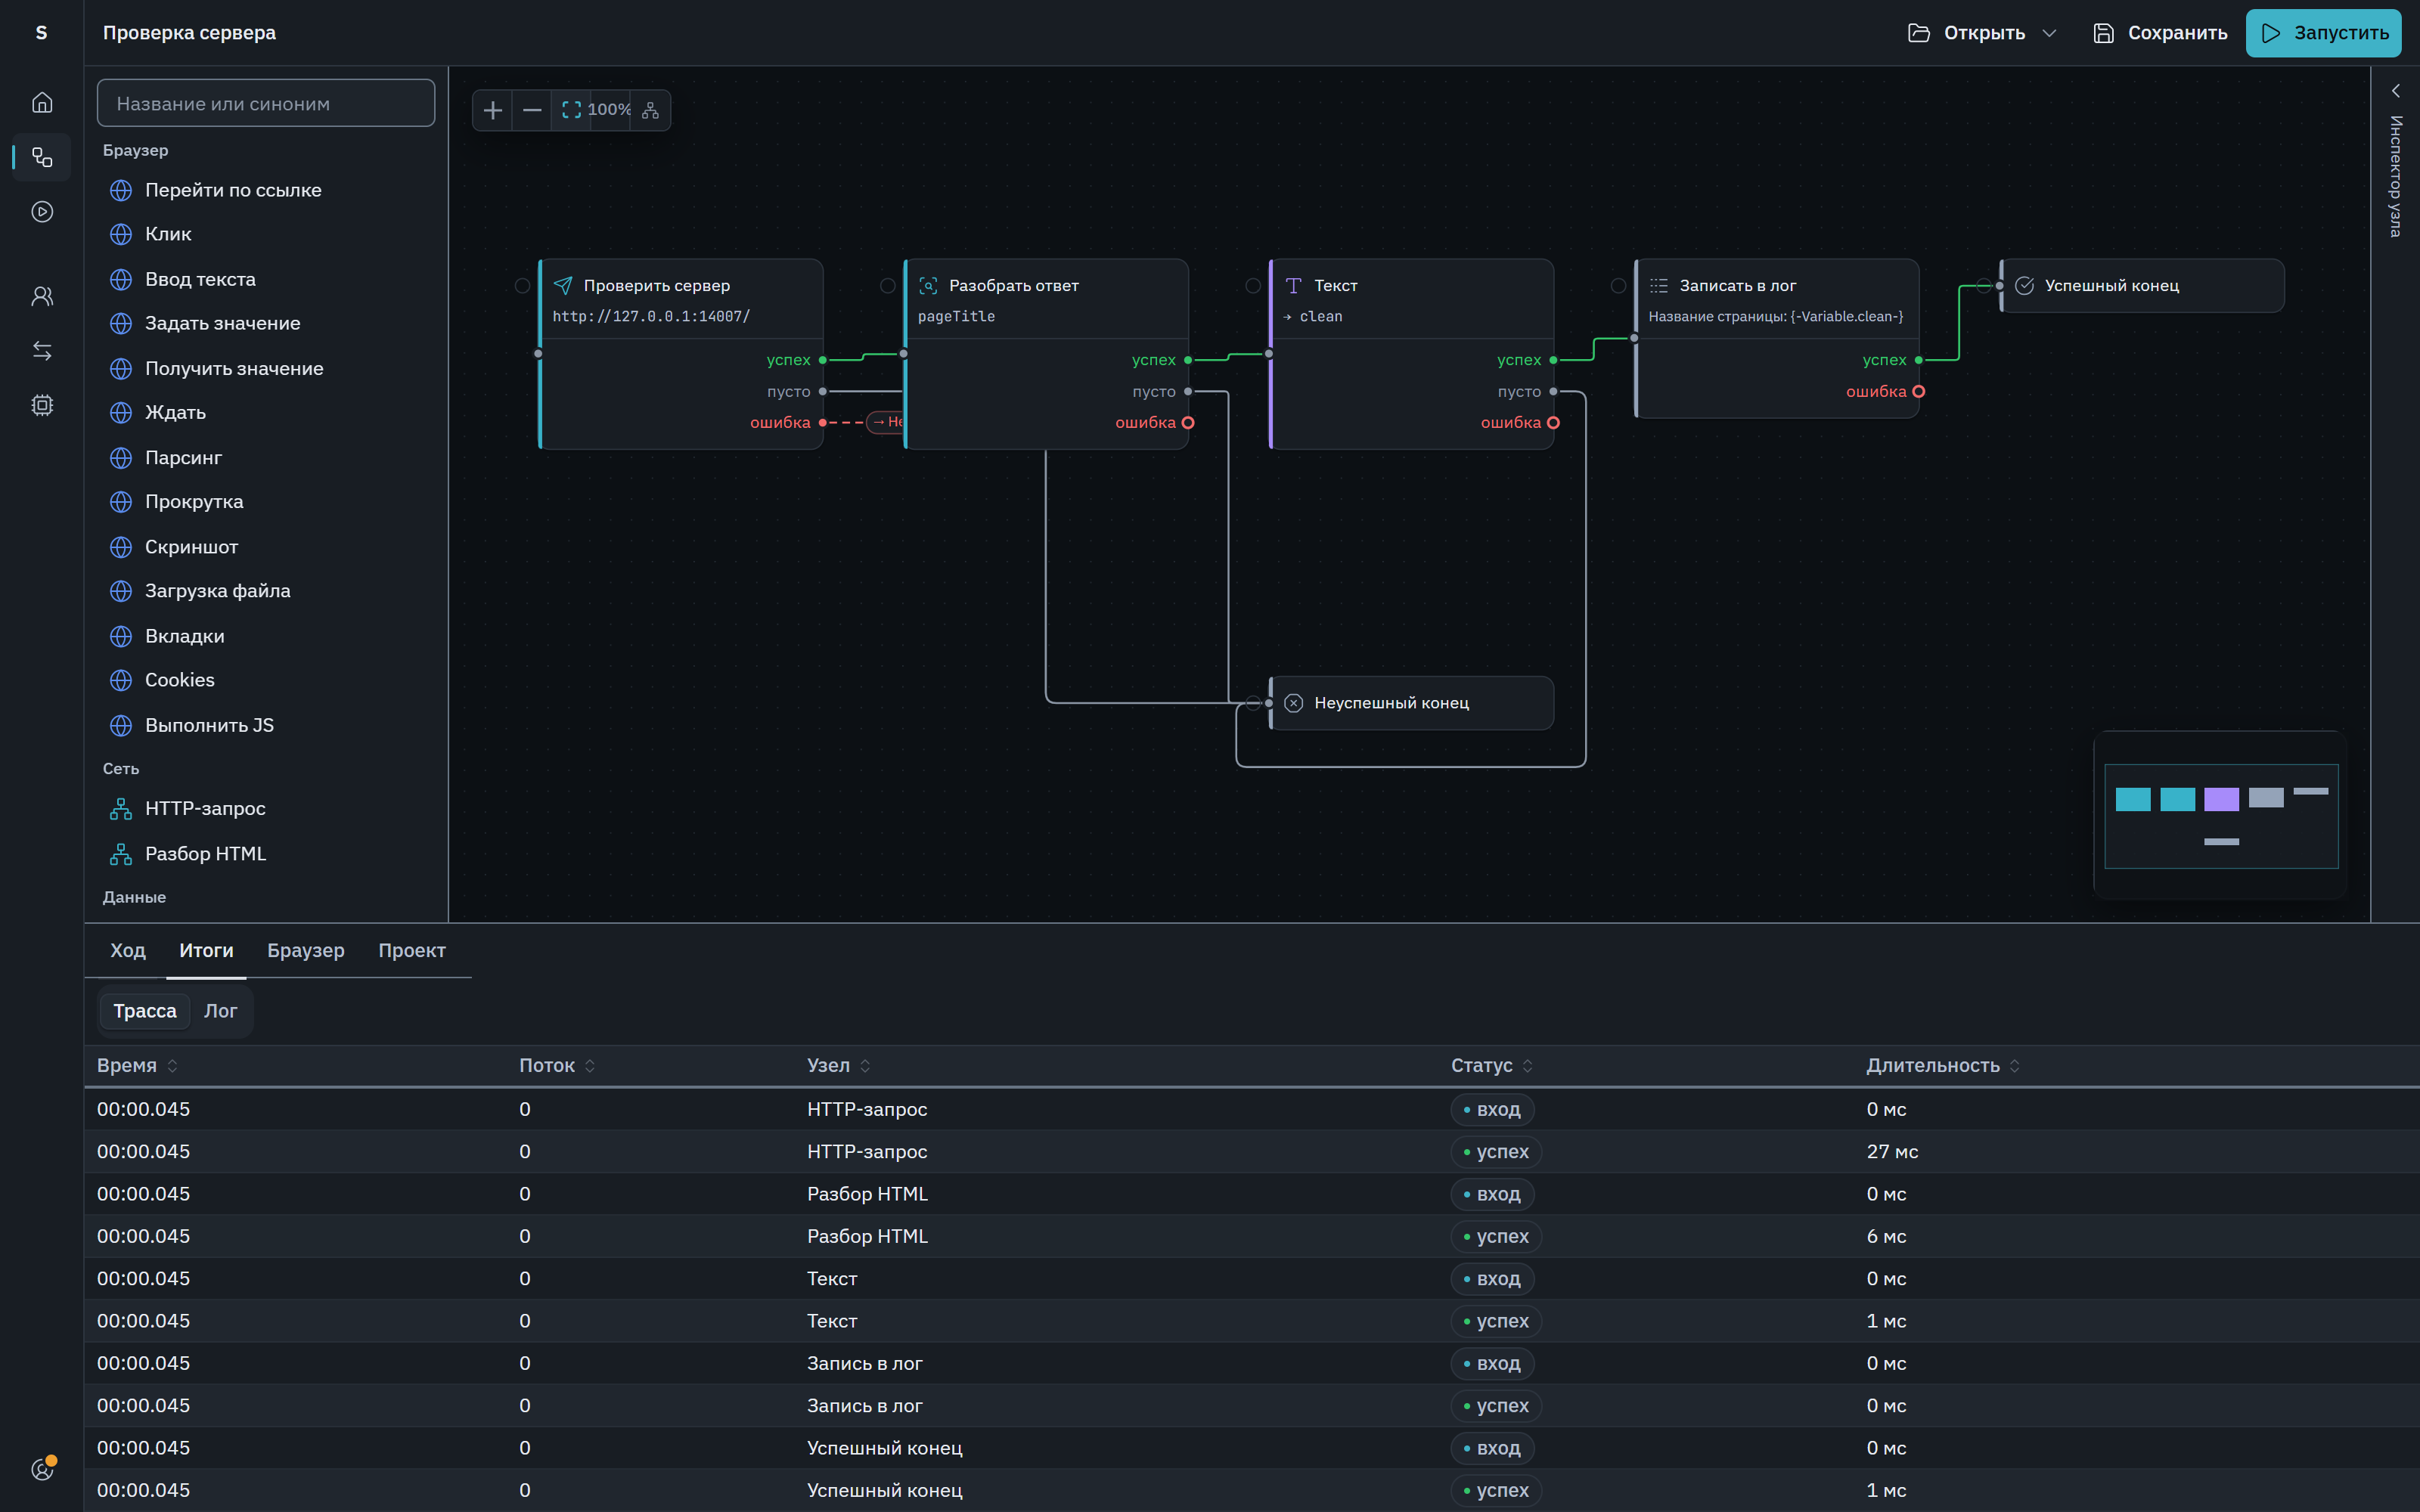Sort table by Узел column

tap(839, 1066)
